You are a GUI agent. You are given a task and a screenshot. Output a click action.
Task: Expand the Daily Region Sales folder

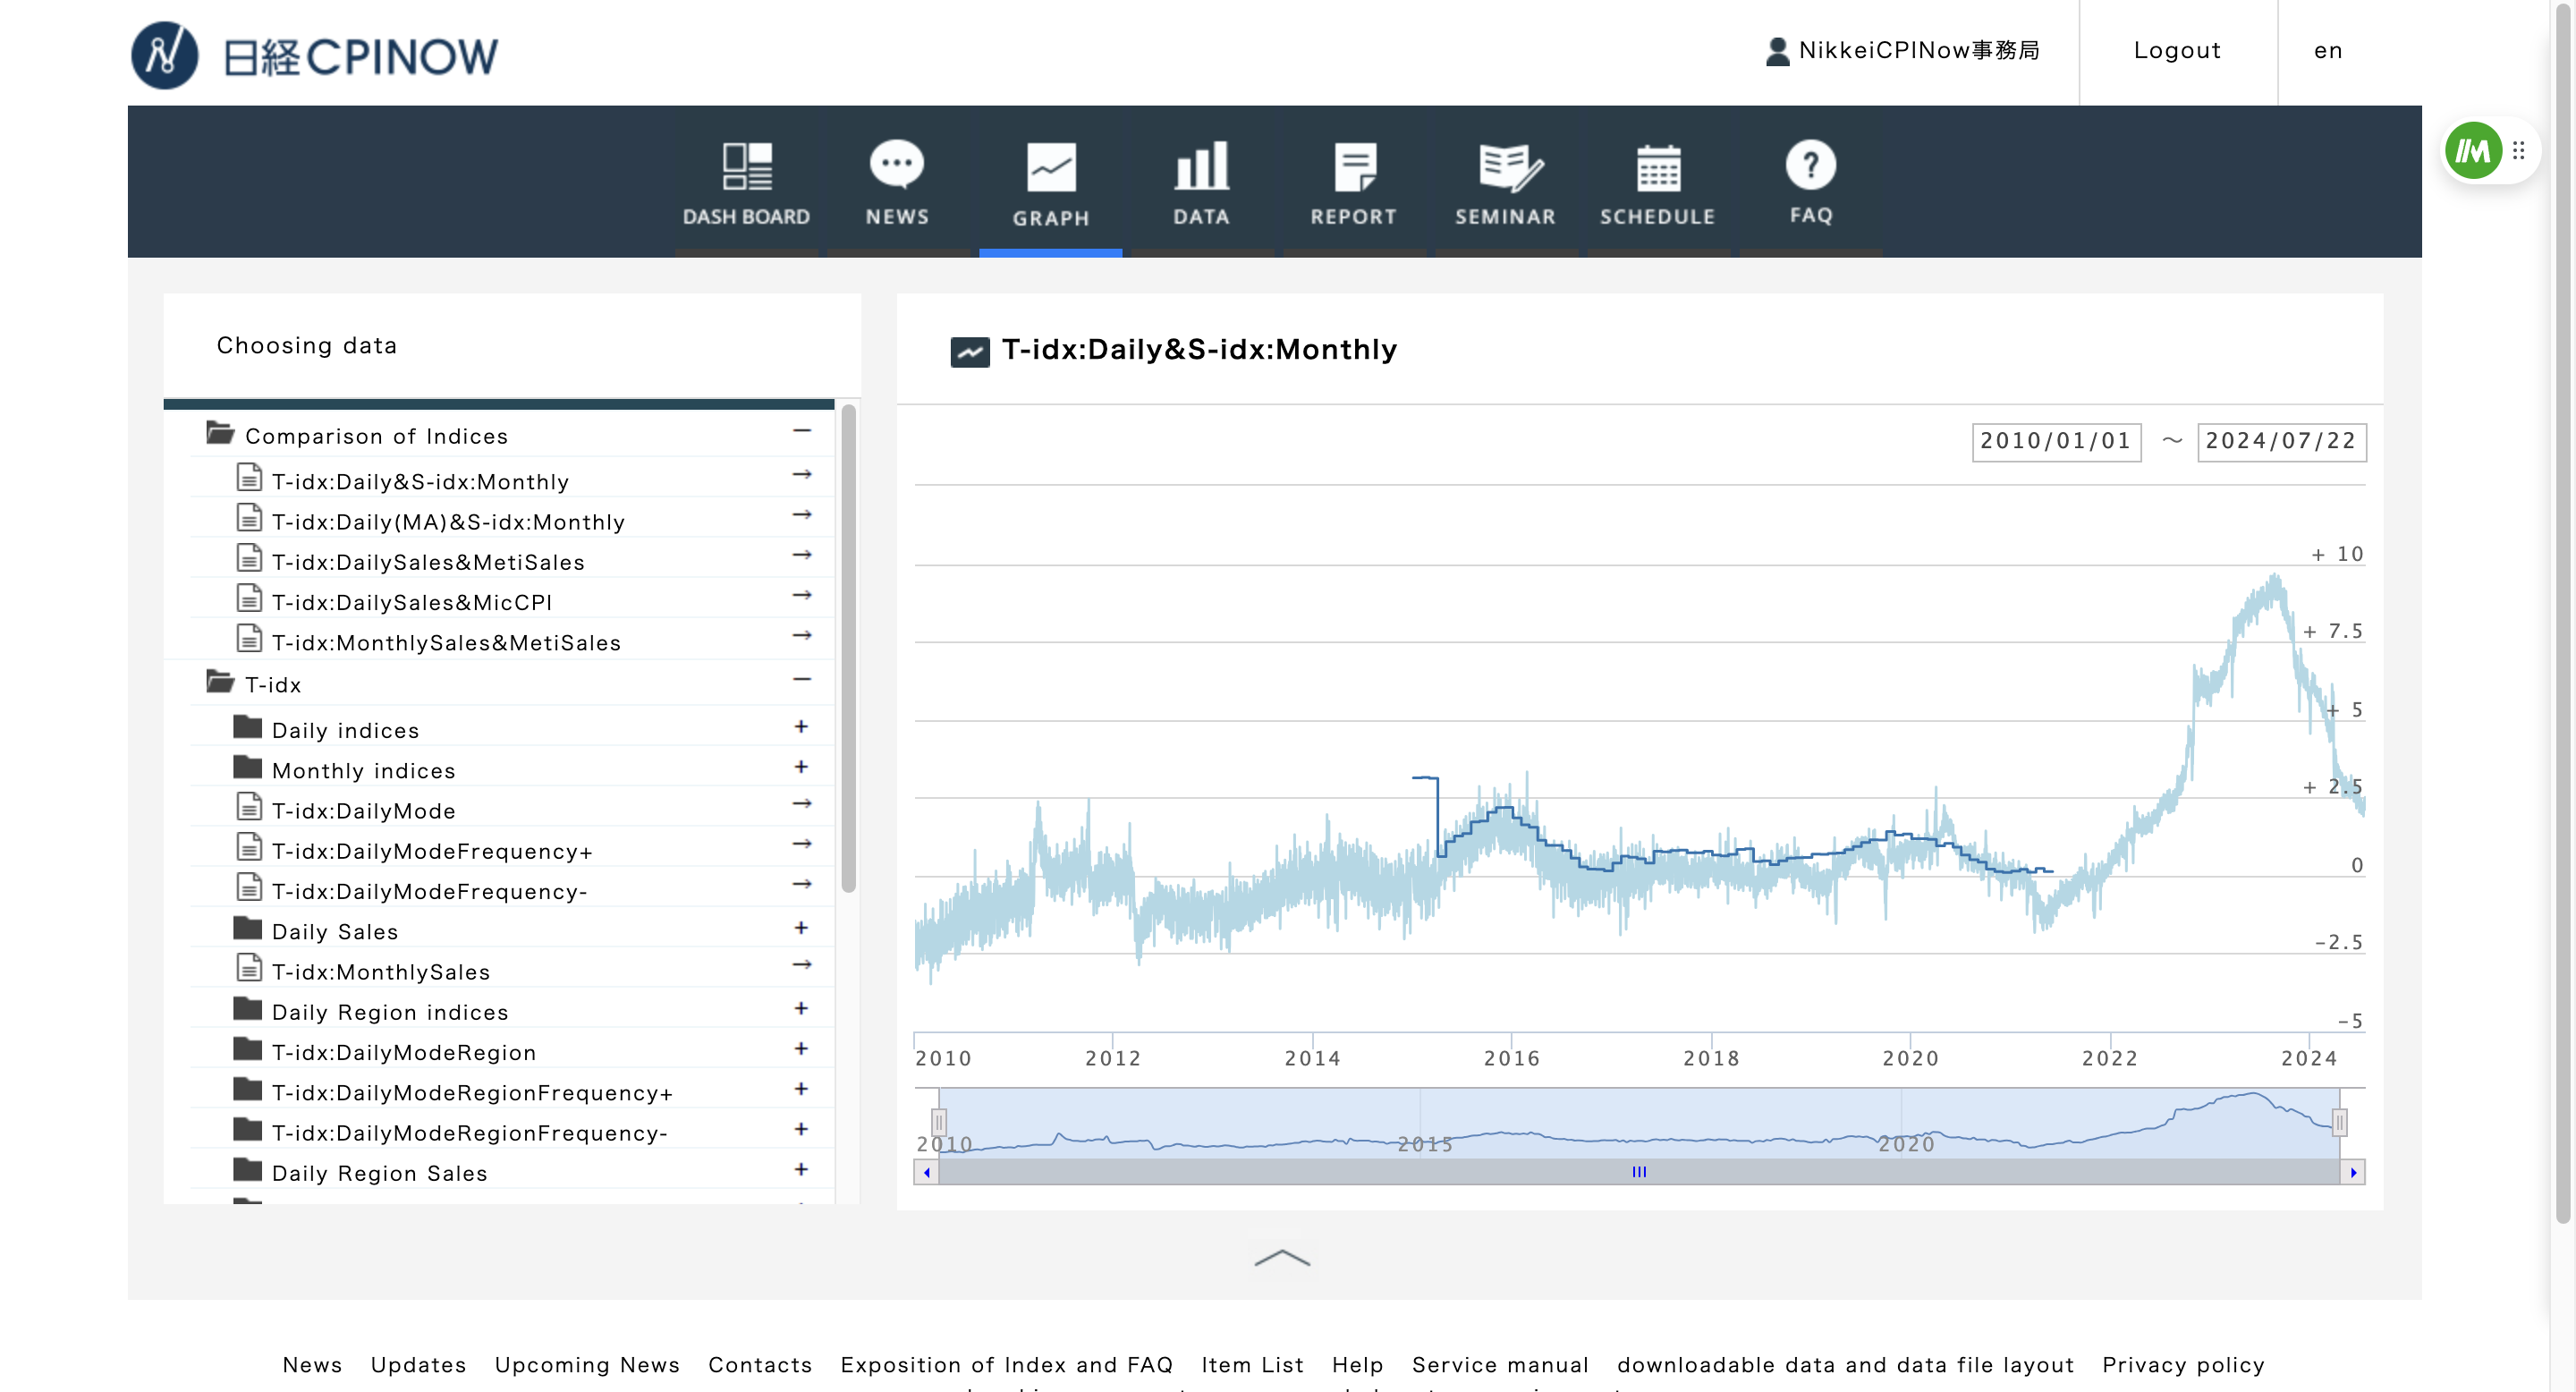801,1169
